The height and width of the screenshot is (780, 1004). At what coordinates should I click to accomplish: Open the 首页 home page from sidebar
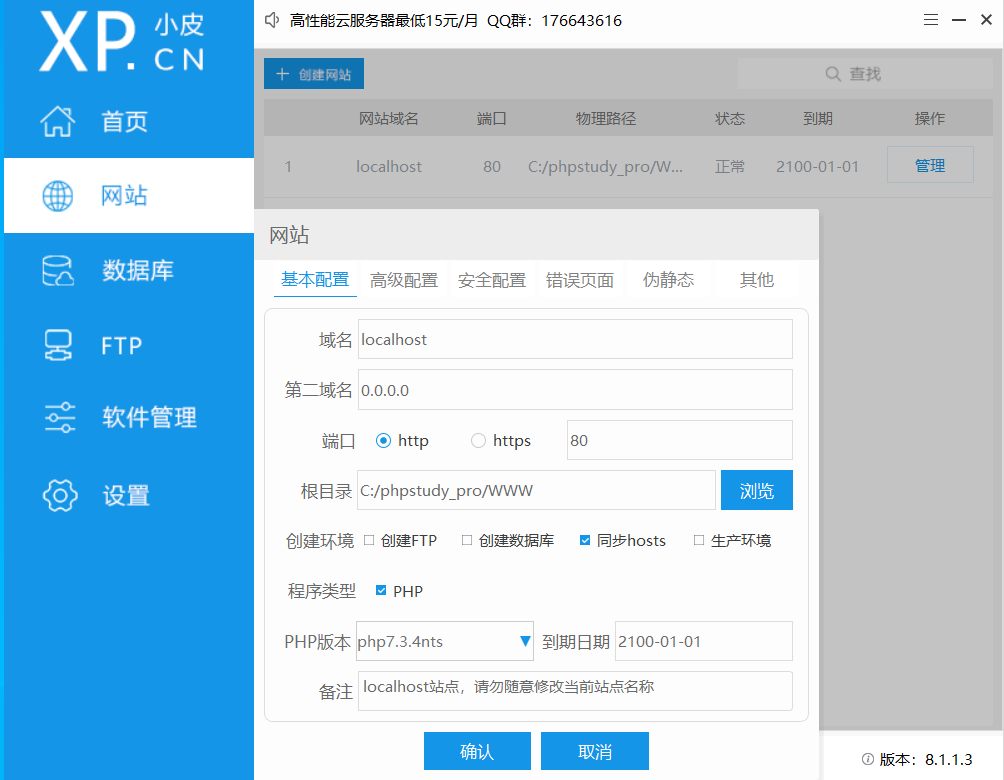[96, 121]
